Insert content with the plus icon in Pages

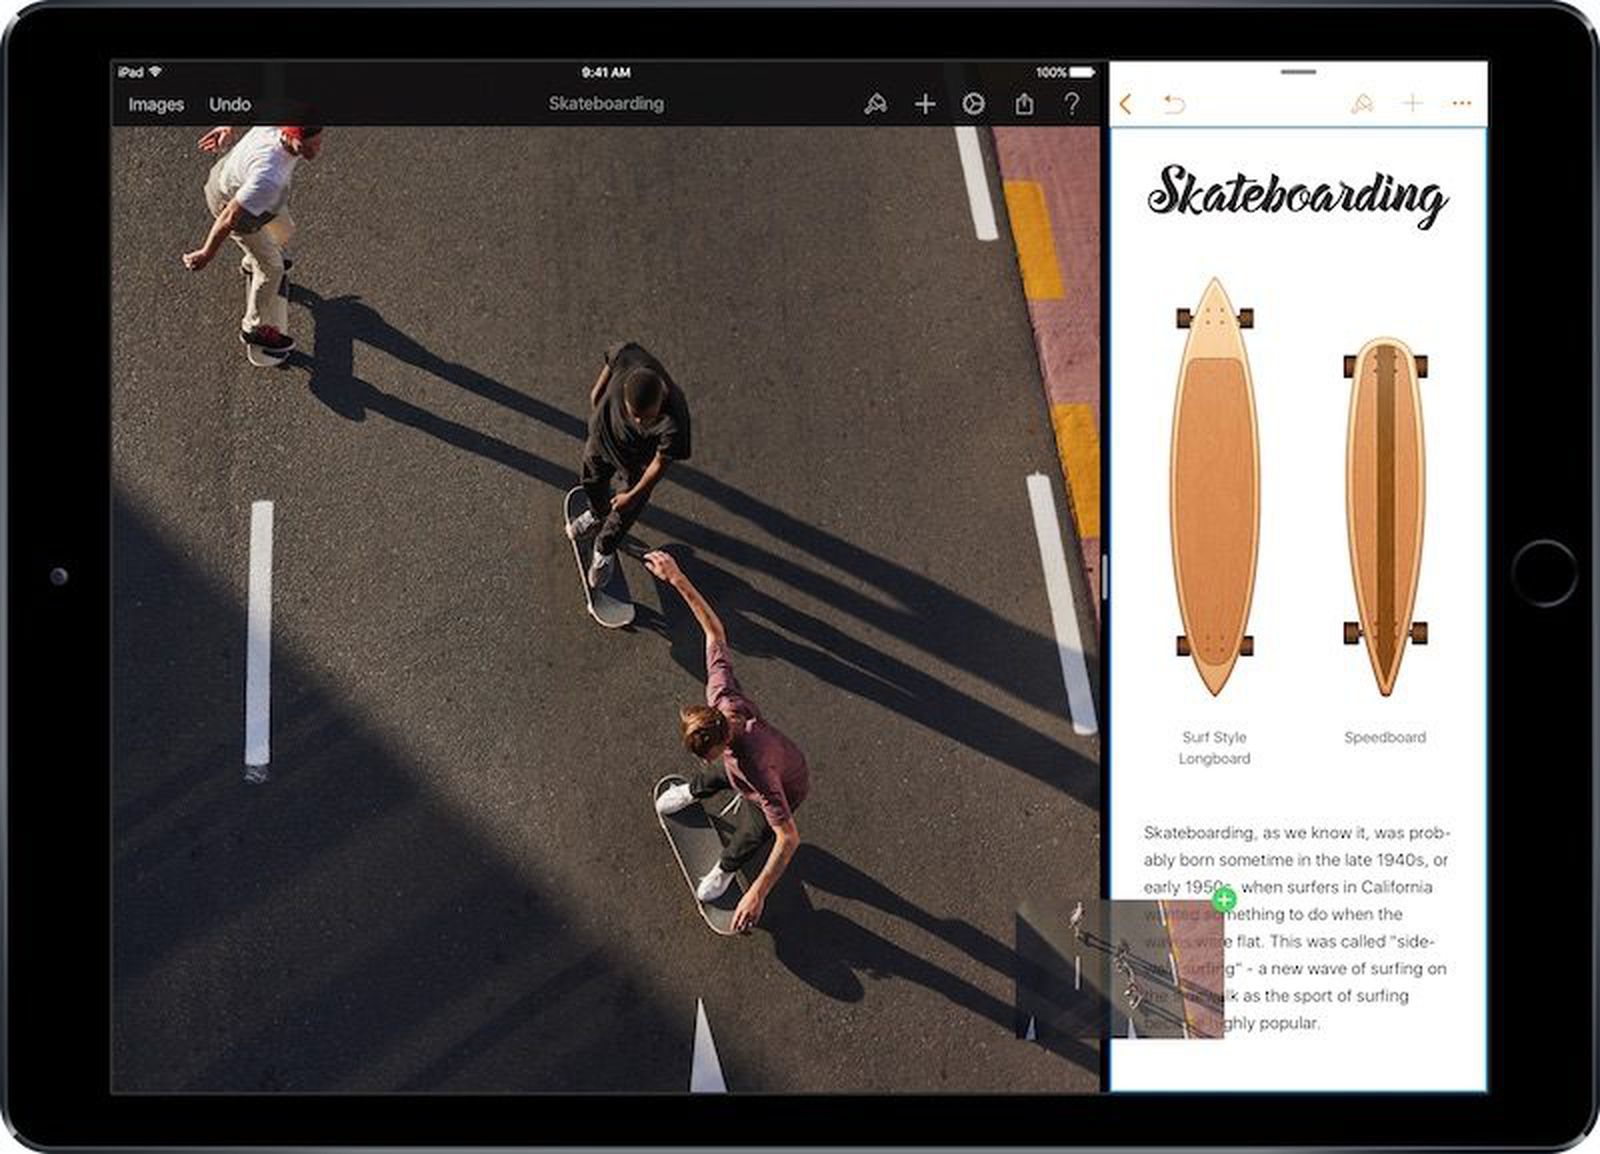1412,102
